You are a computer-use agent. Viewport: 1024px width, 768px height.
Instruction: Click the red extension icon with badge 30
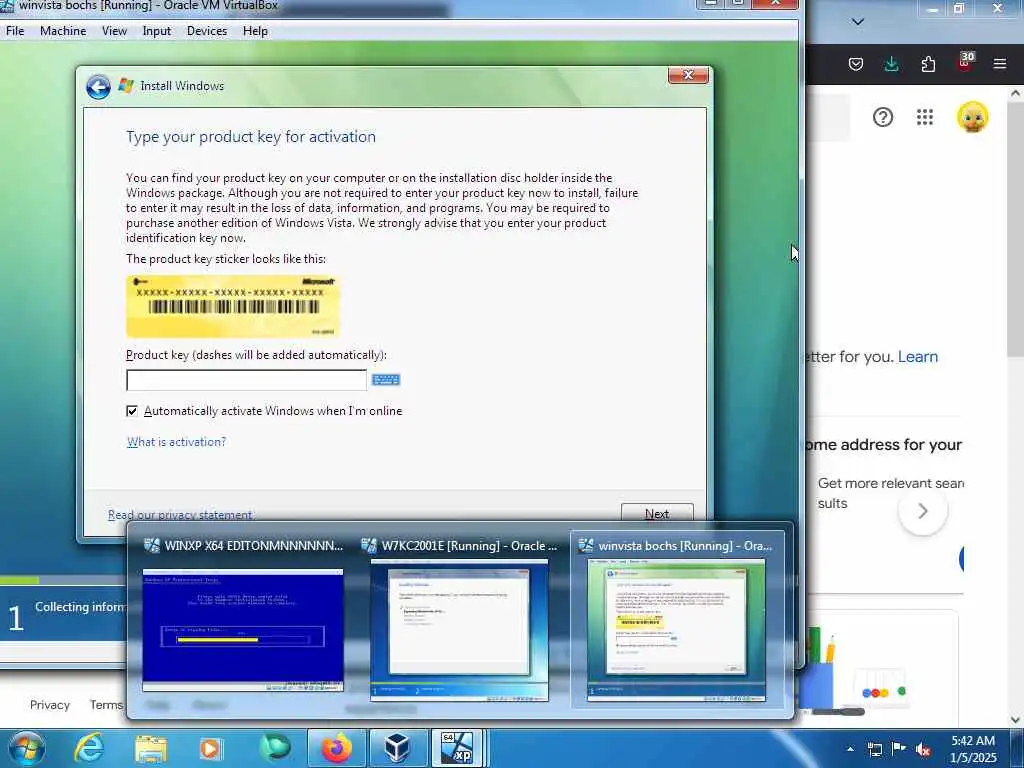pos(965,63)
